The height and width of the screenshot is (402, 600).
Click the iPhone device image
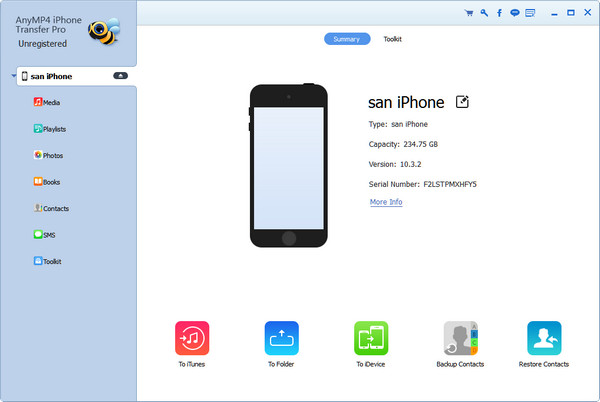289,165
